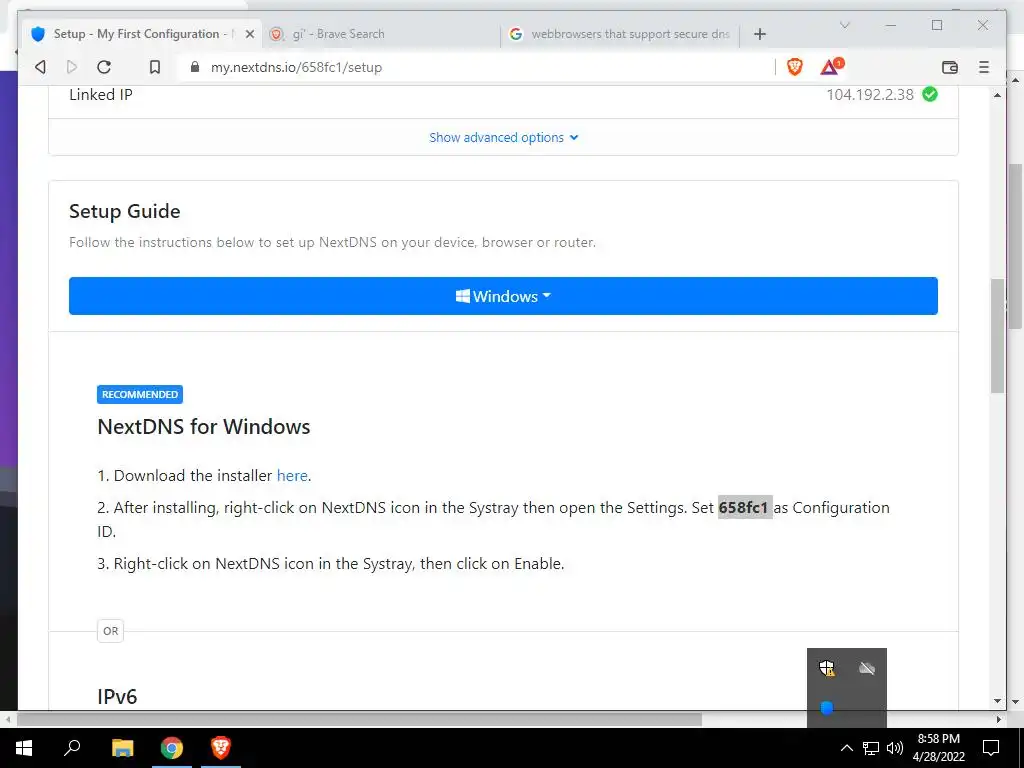Switch to the webbrowsers that support secure dns tab

(620, 34)
